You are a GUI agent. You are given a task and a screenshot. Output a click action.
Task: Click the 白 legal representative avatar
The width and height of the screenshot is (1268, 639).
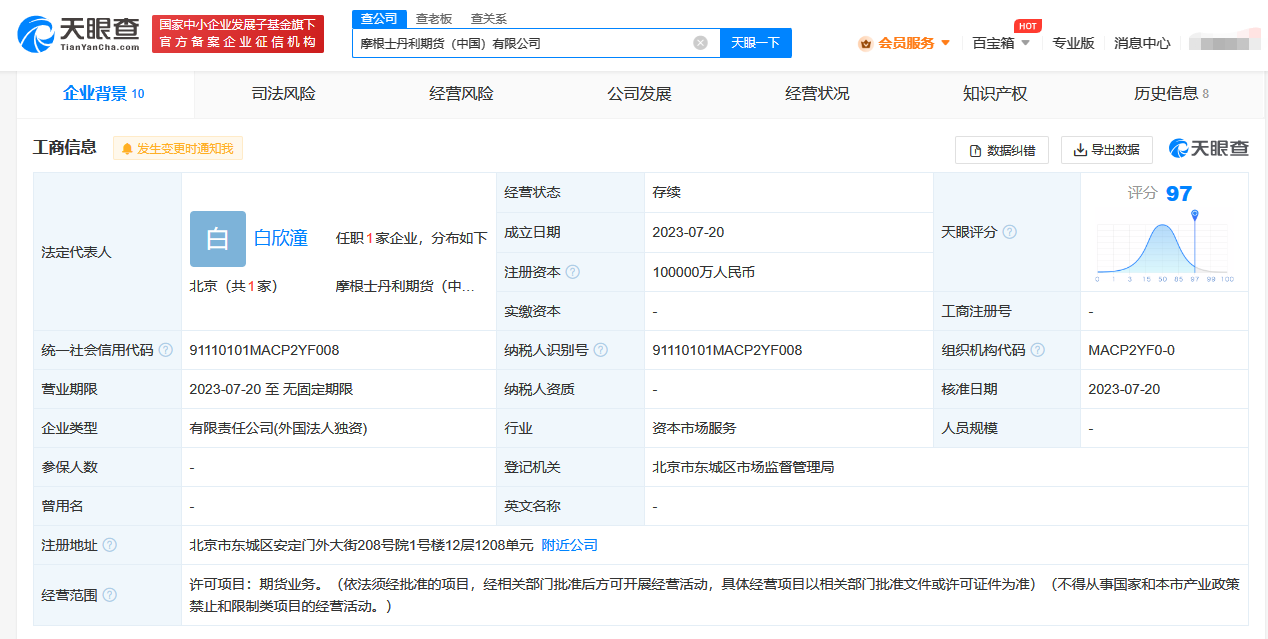[217, 239]
